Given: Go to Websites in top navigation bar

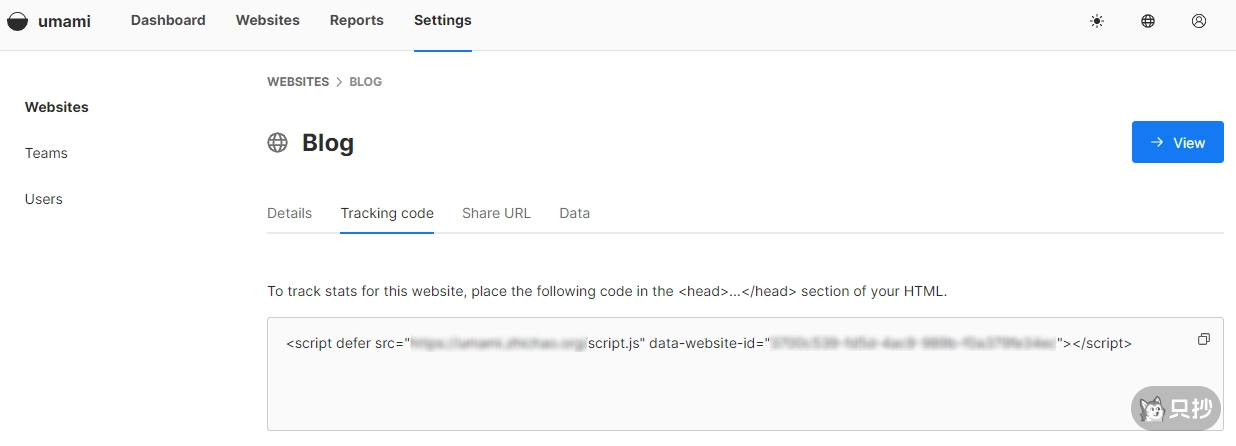Looking at the screenshot, I should (x=267, y=20).
